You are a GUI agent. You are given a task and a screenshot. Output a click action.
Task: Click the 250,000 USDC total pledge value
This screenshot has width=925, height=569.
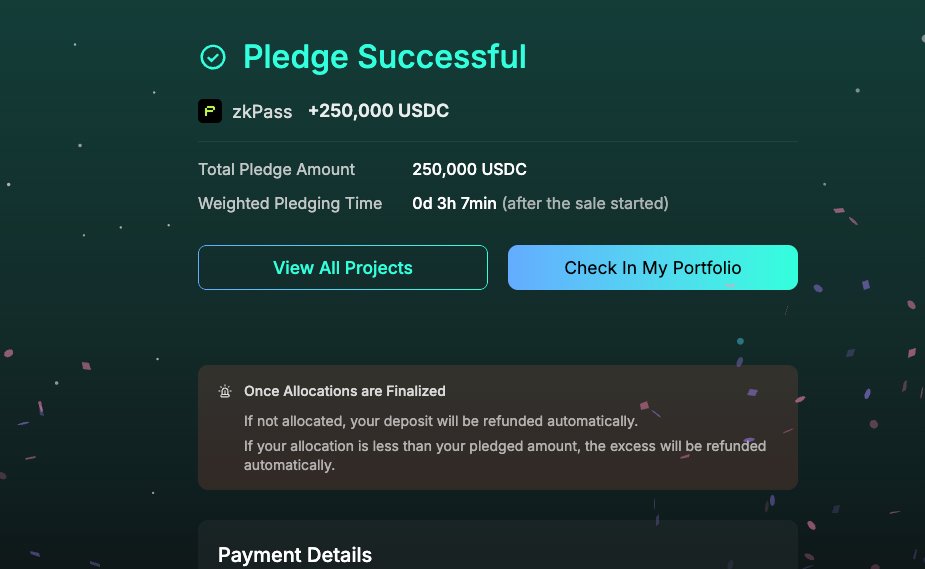[469, 170]
